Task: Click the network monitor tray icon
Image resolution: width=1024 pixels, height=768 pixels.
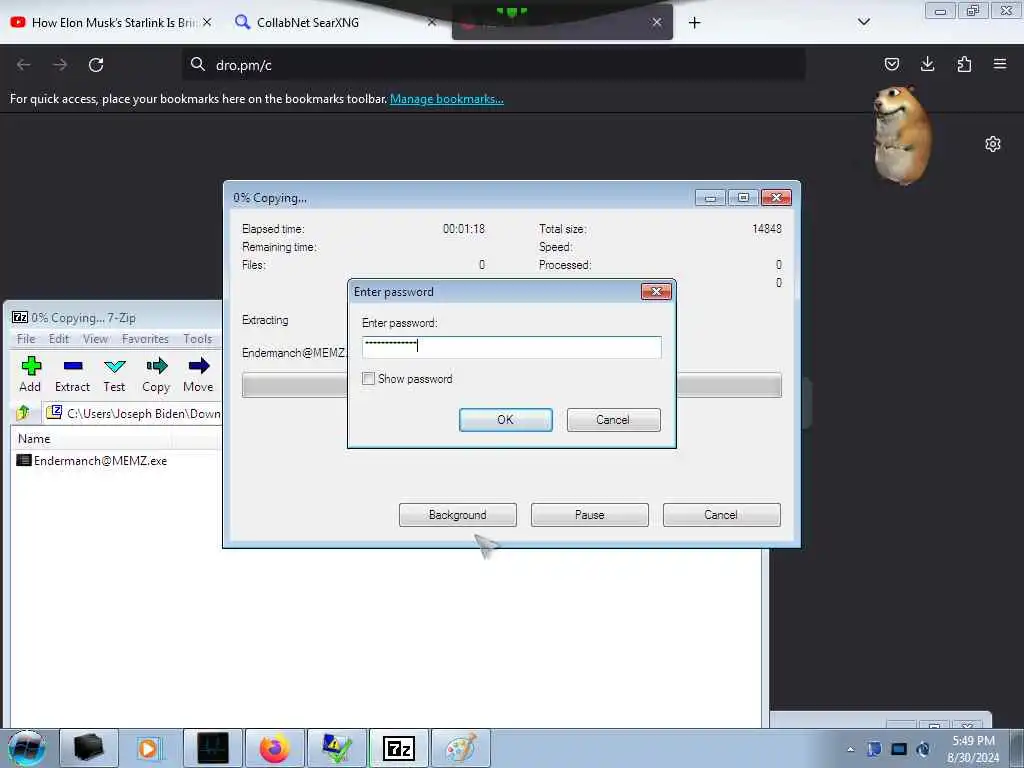Action: coord(899,749)
